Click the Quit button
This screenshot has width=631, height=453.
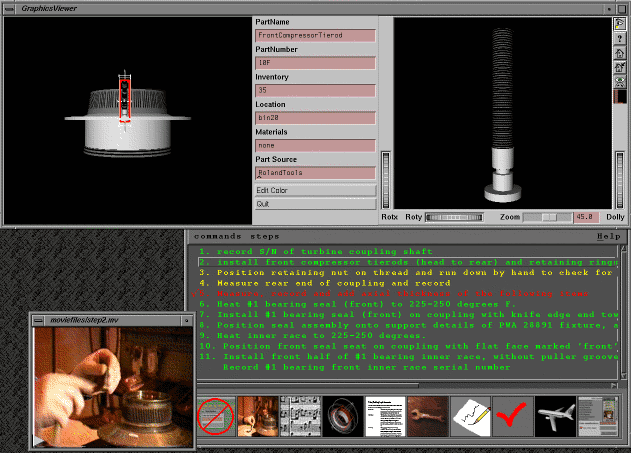(x=315, y=204)
